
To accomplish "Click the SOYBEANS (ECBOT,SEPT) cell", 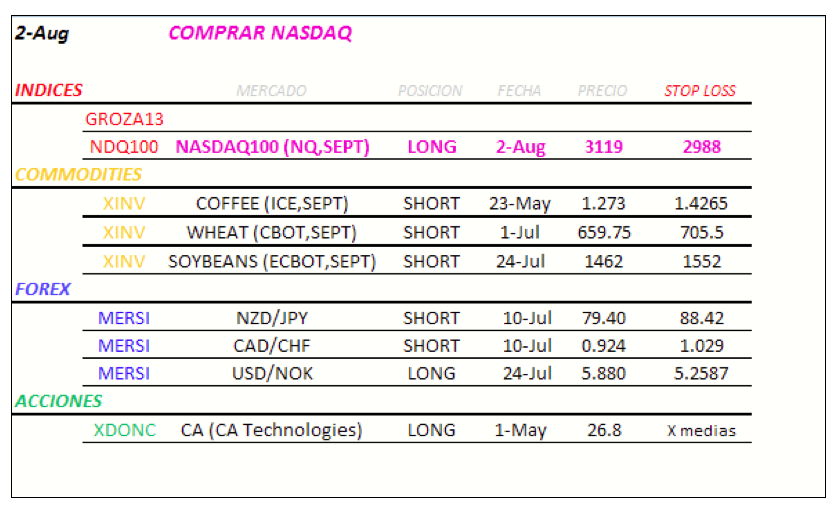I will pyautogui.click(x=272, y=262).
